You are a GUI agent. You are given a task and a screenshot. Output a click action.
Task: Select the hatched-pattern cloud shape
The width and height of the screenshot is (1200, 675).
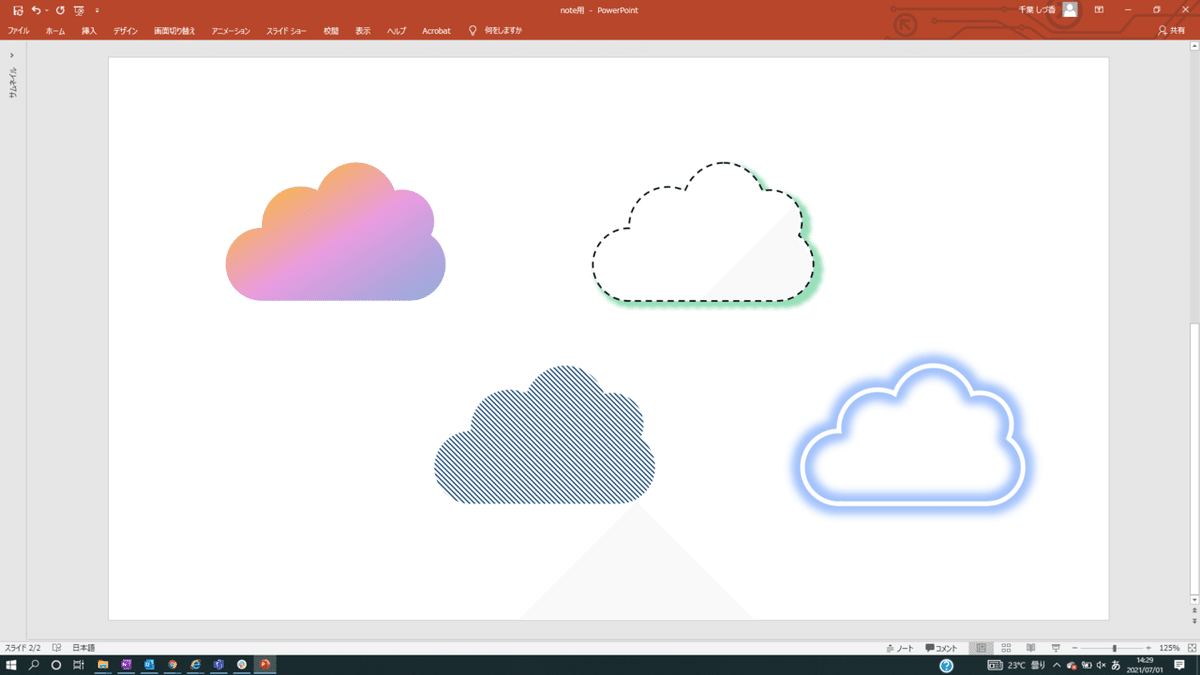pos(545,435)
